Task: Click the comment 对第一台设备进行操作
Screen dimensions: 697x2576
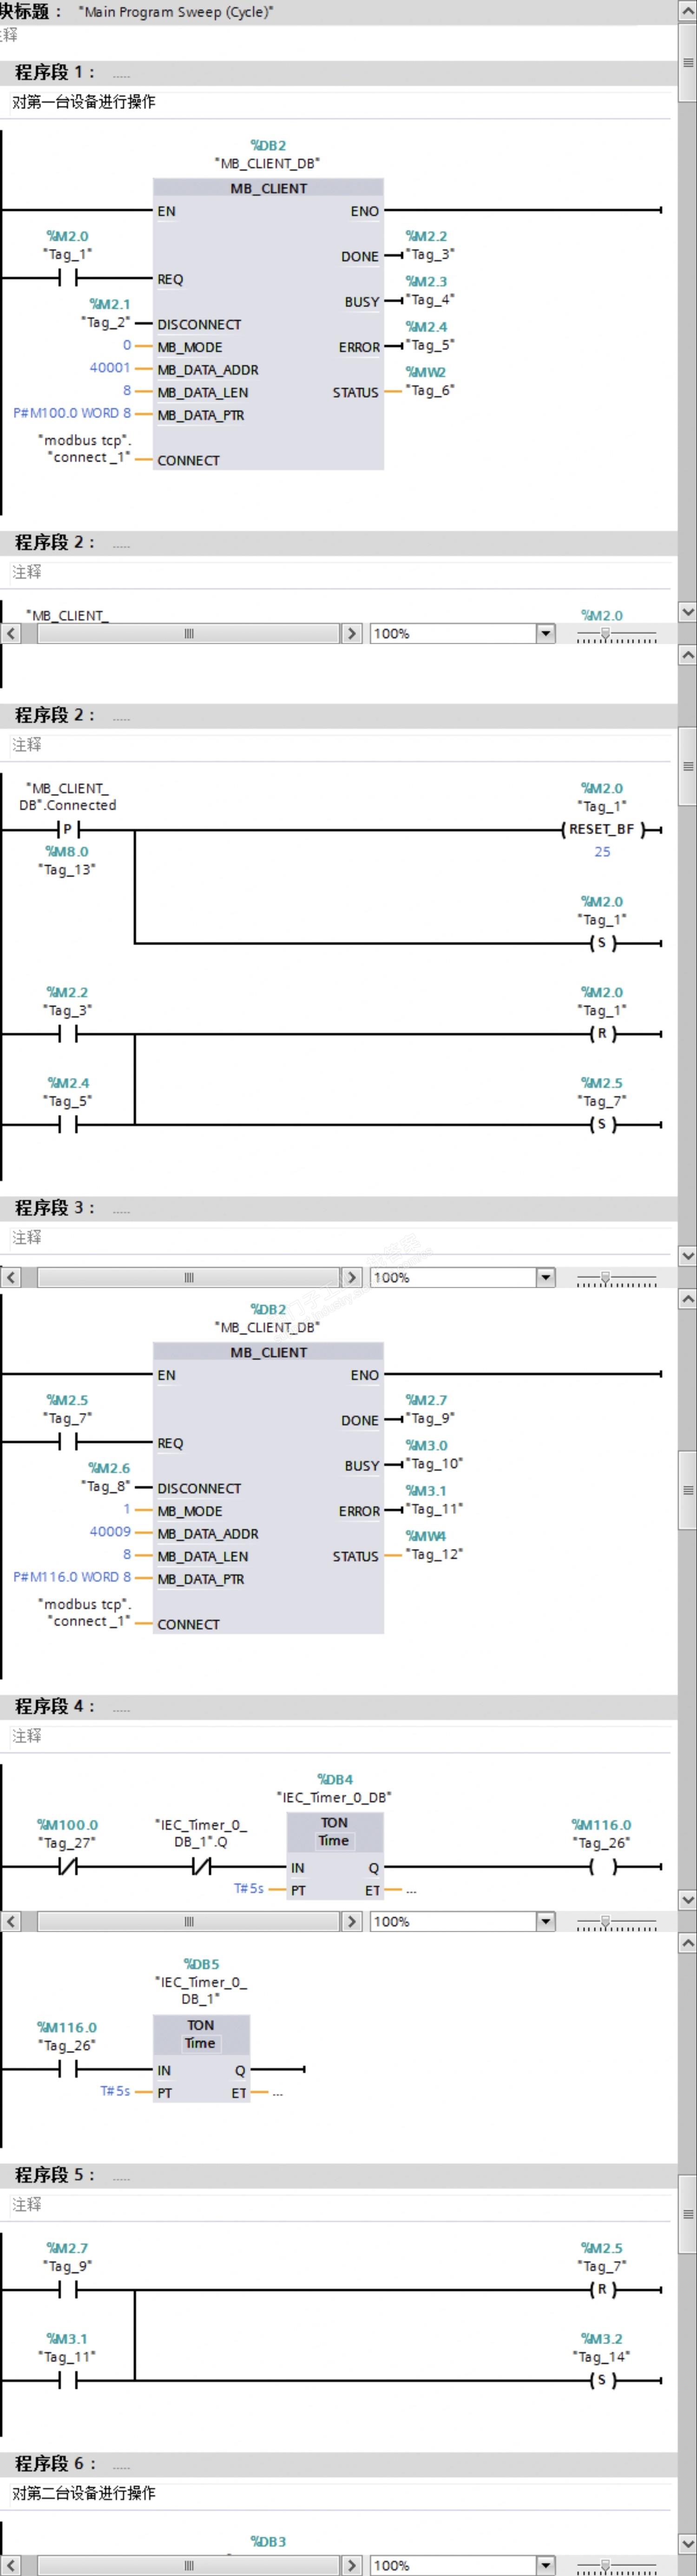Action: [84, 102]
